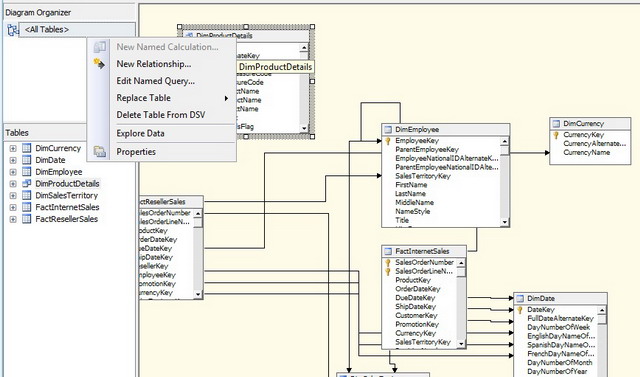Click the DimProductDetails named query icon in the Tables list
The height and width of the screenshot is (377, 640).
[27, 184]
